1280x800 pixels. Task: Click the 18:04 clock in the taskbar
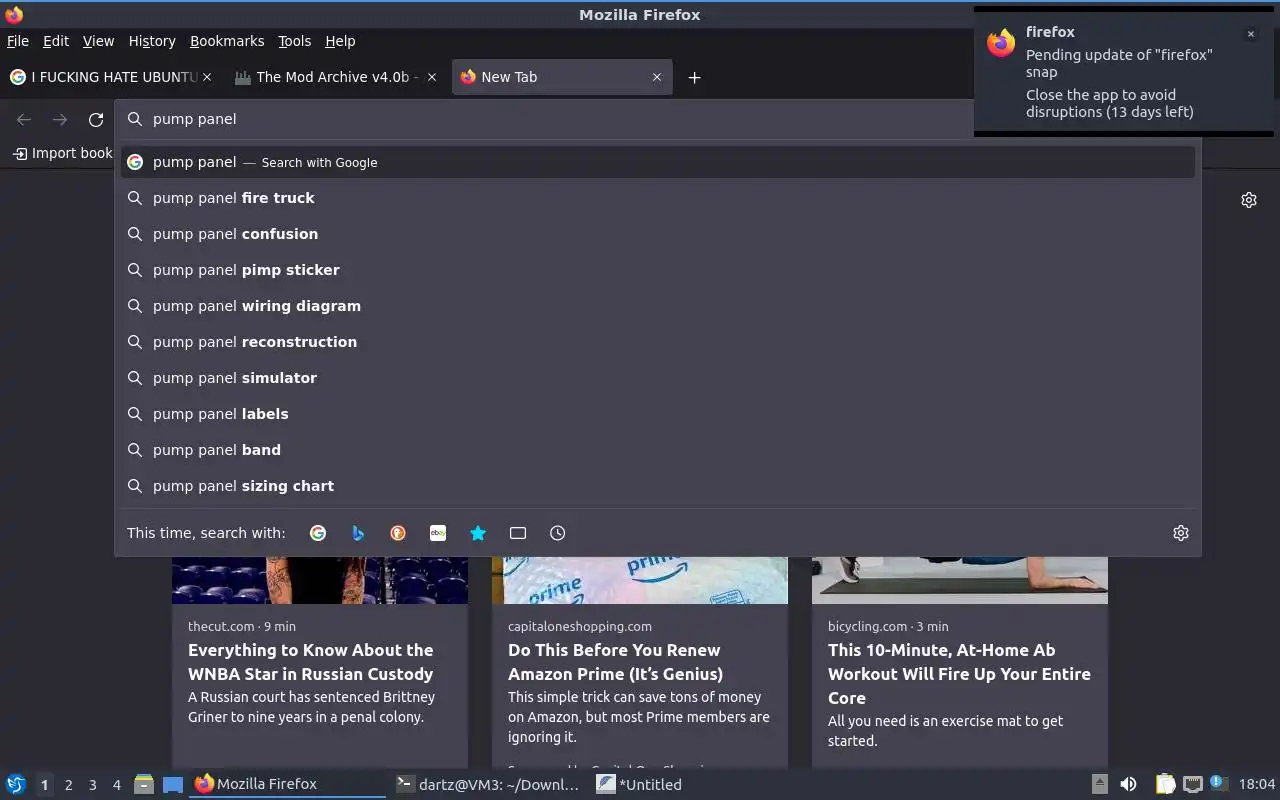1257,784
